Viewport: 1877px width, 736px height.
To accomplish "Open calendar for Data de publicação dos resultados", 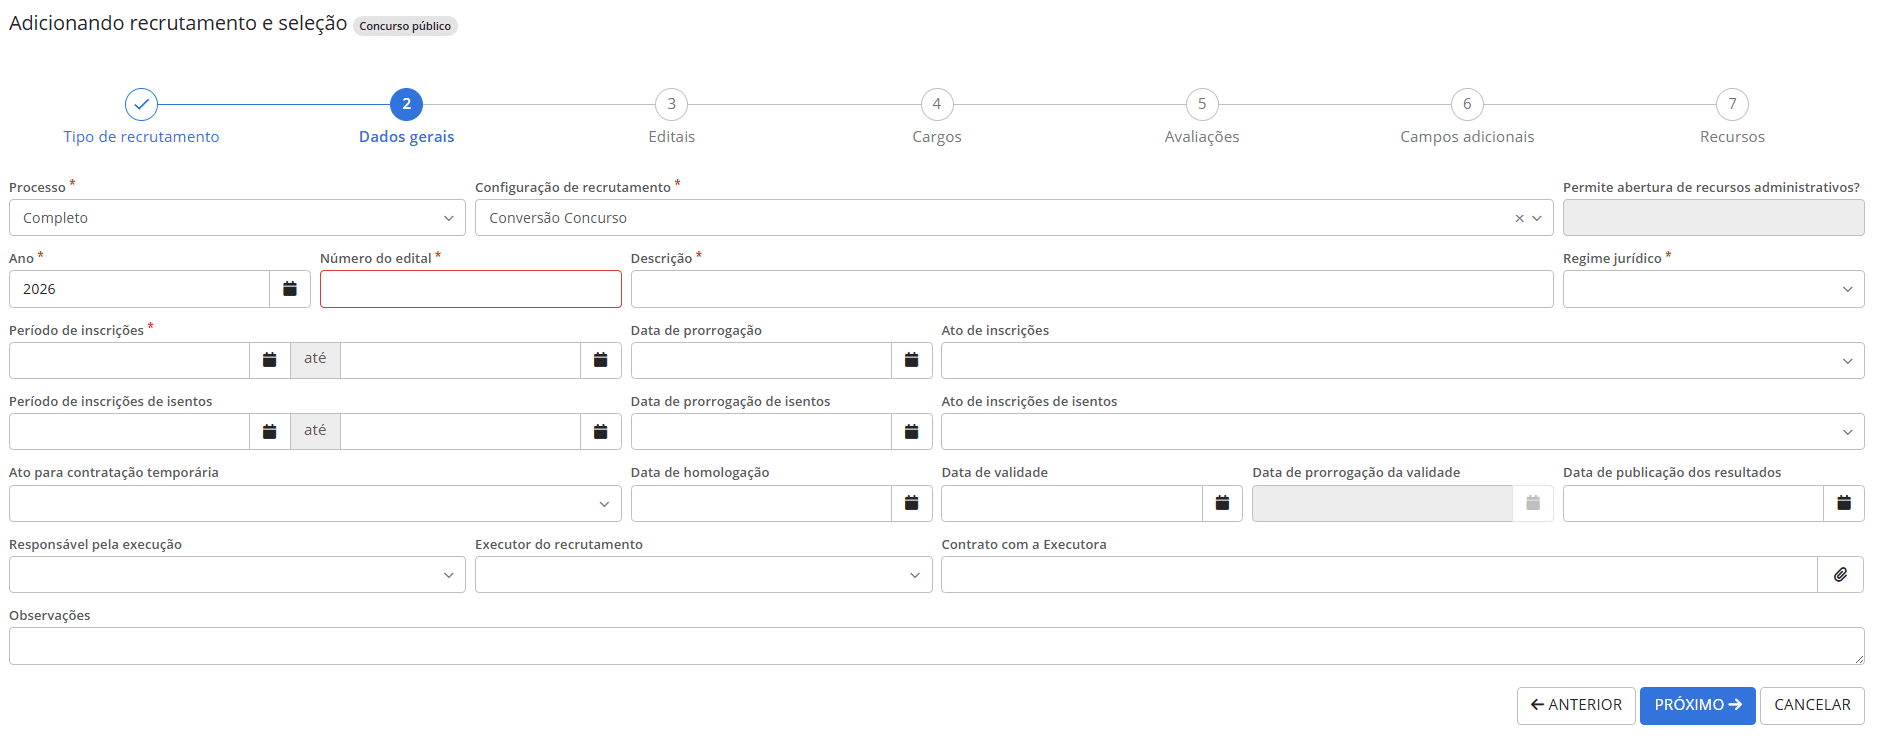I will click(x=1844, y=503).
